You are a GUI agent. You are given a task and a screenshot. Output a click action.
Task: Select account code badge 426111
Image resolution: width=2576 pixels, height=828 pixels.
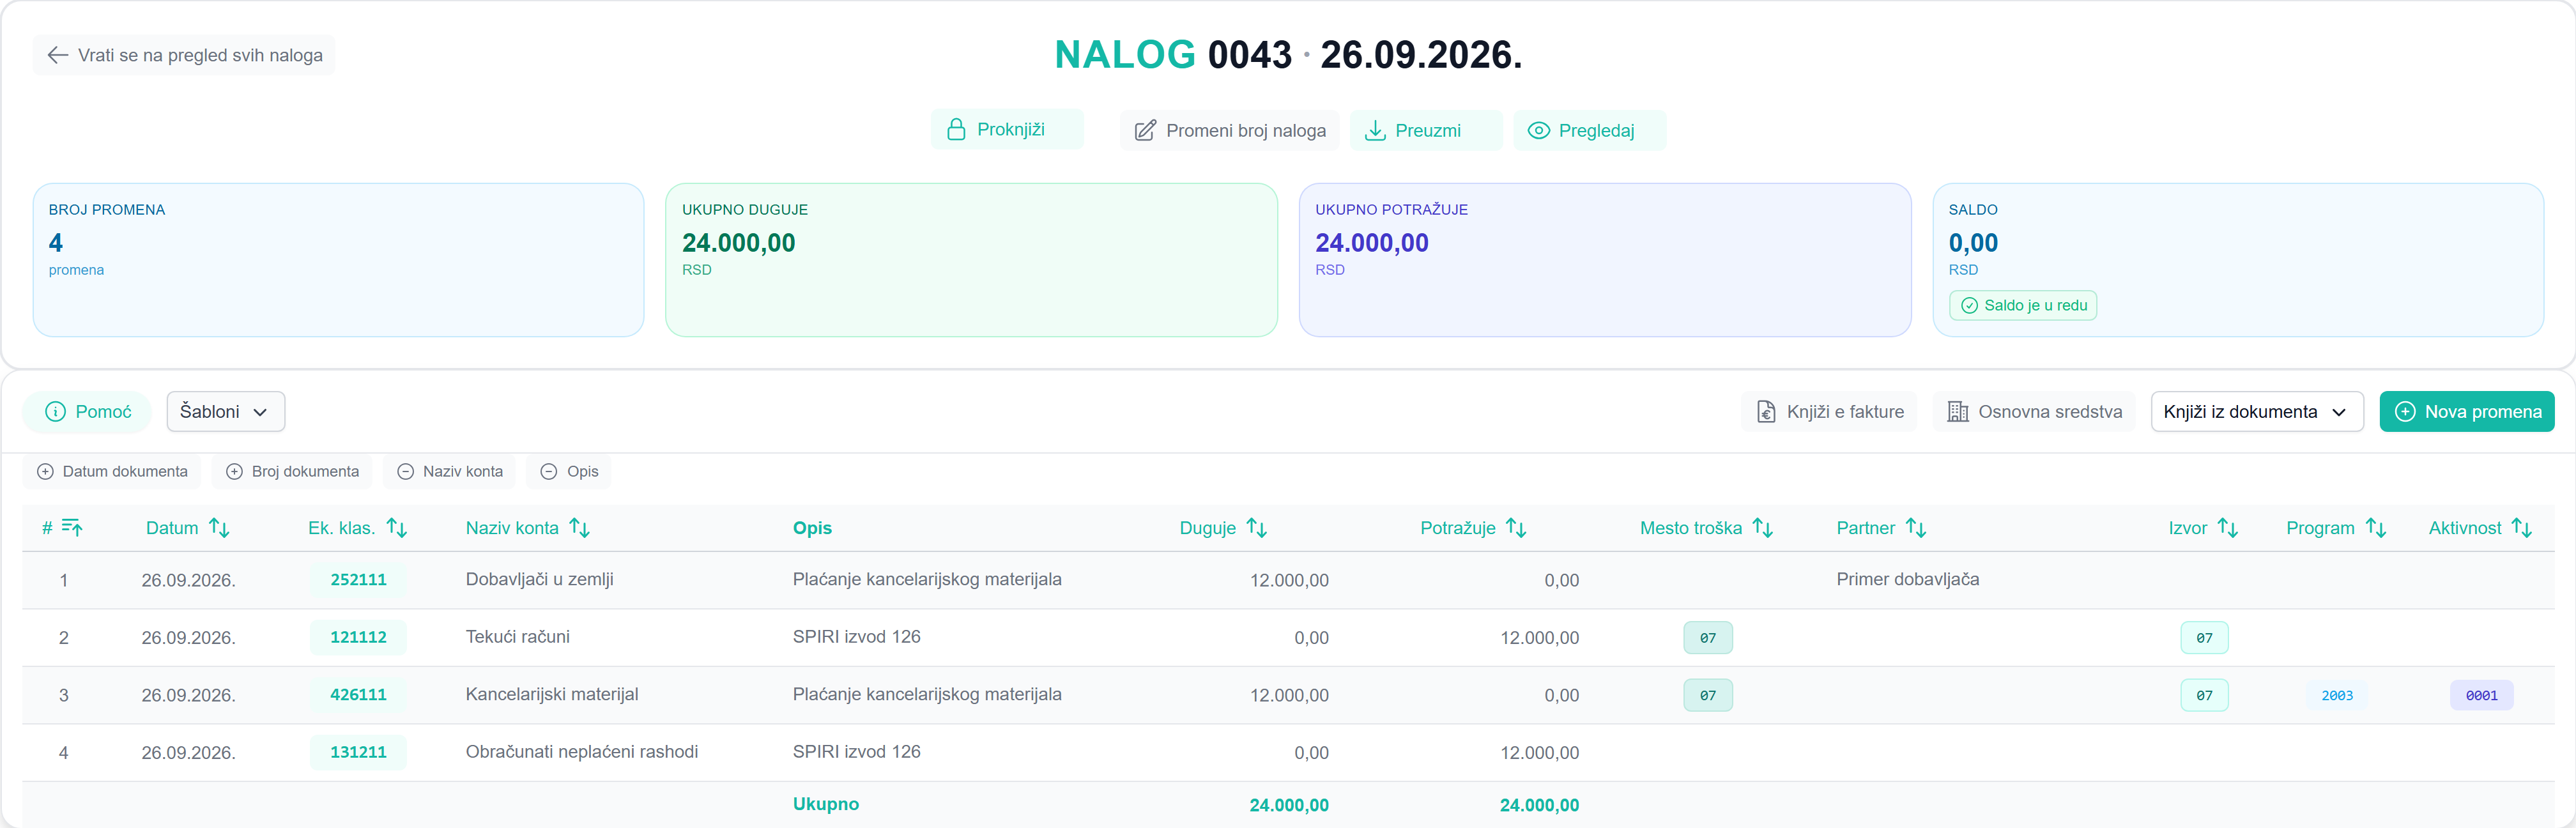(358, 695)
